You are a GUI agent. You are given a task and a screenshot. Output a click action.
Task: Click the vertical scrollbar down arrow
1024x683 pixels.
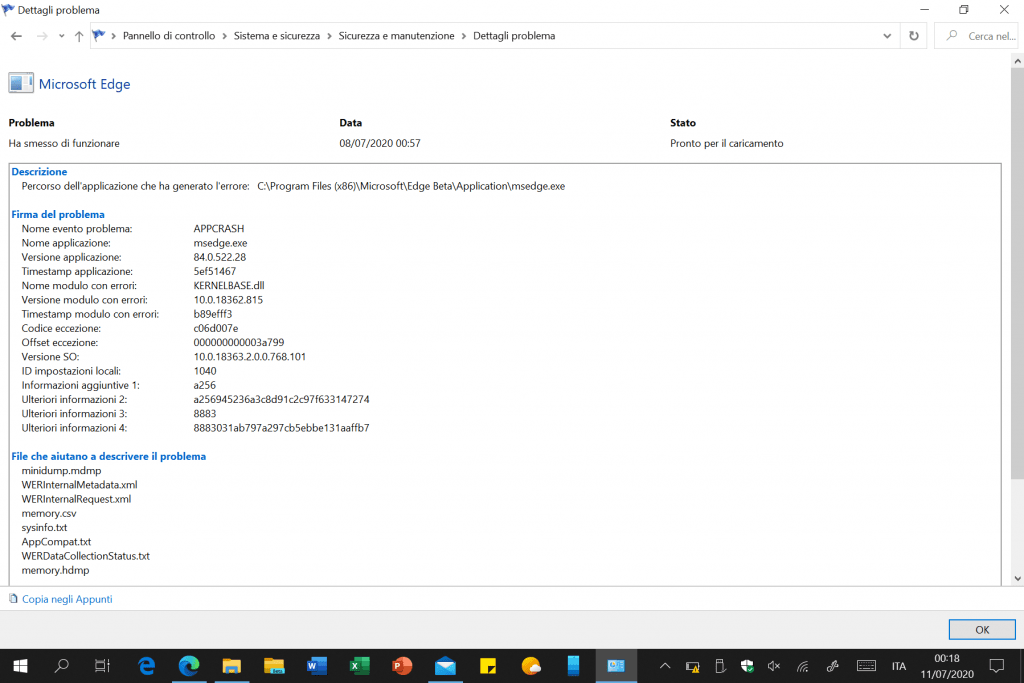coord(1016,578)
